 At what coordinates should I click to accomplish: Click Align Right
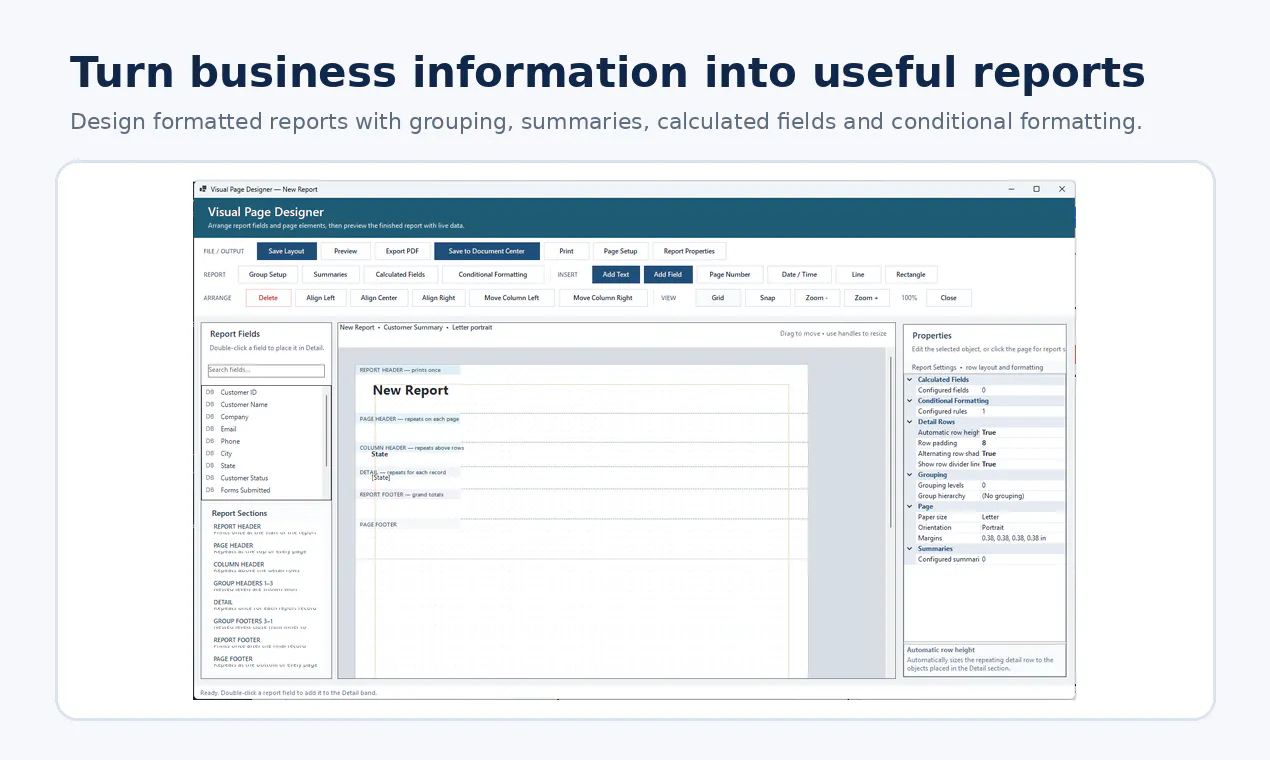coord(438,298)
